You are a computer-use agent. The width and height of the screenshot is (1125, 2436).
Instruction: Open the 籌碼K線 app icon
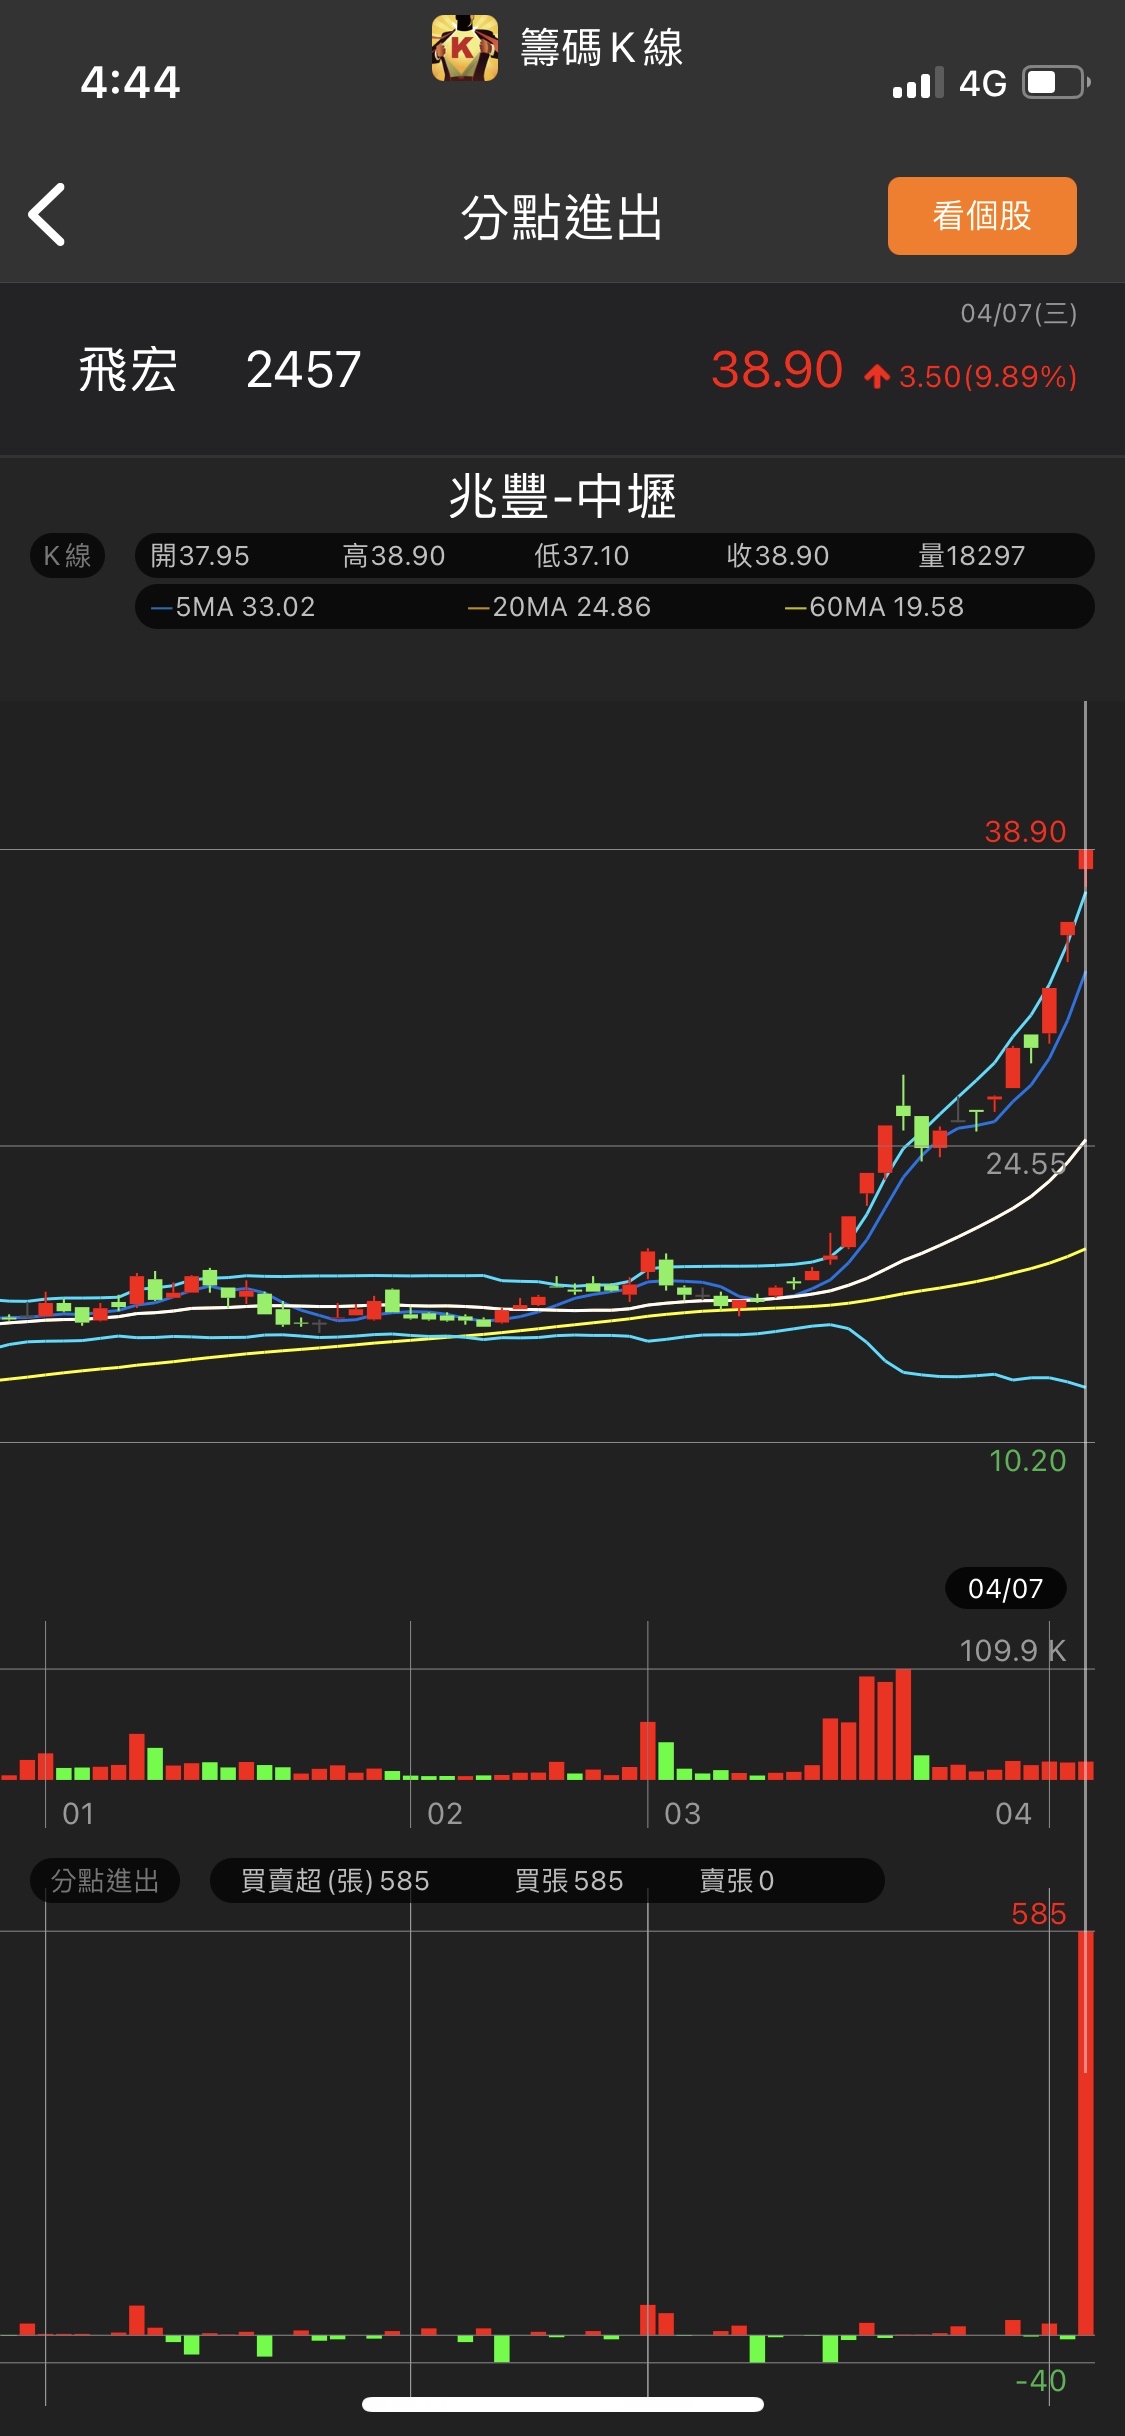(x=465, y=48)
